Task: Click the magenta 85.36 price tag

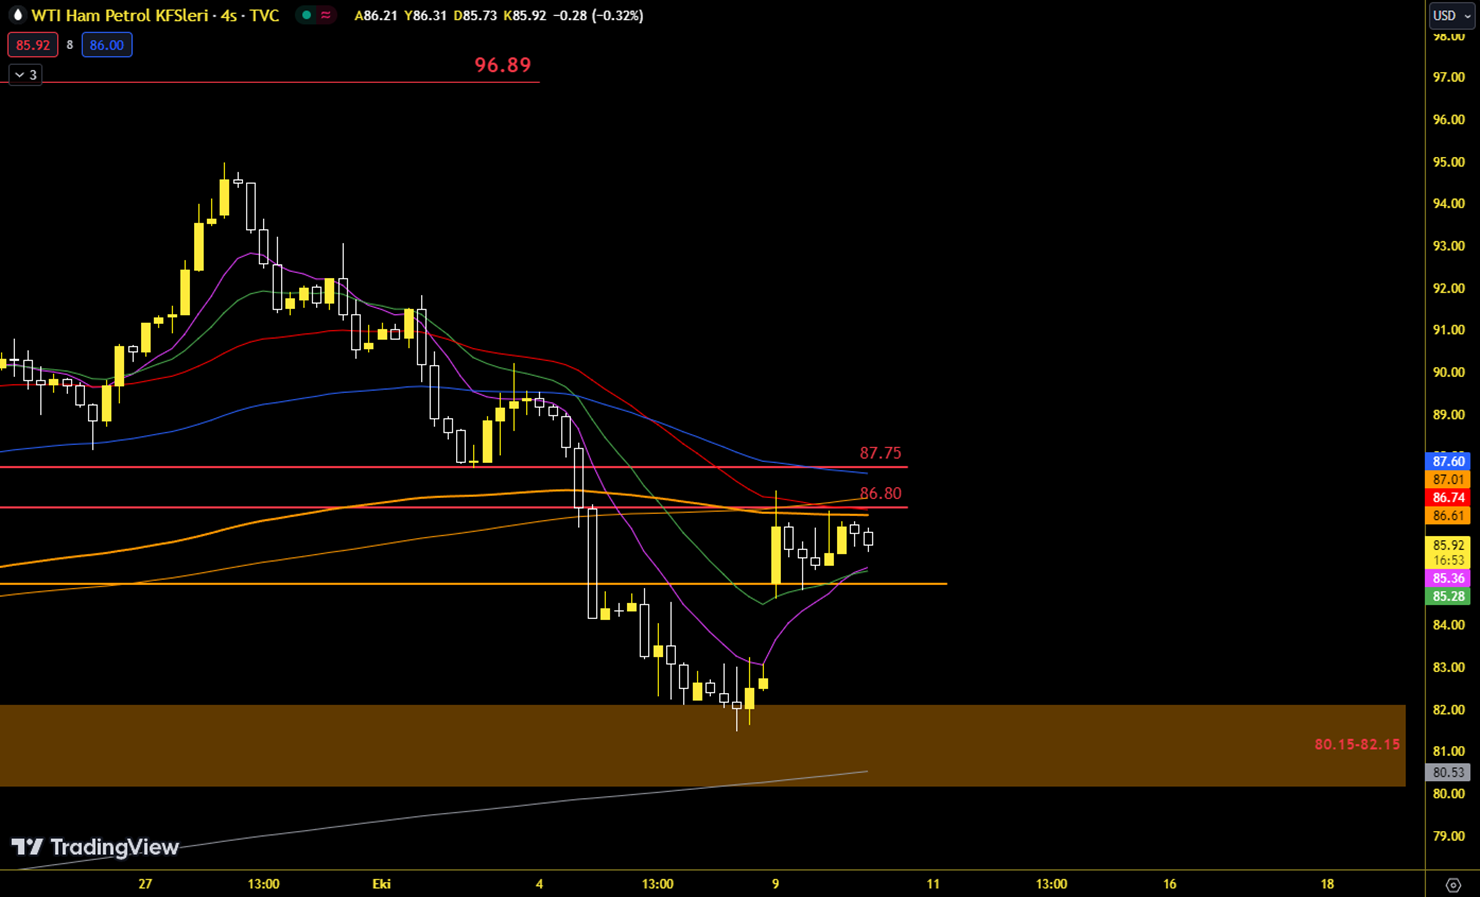Action: (1448, 579)
